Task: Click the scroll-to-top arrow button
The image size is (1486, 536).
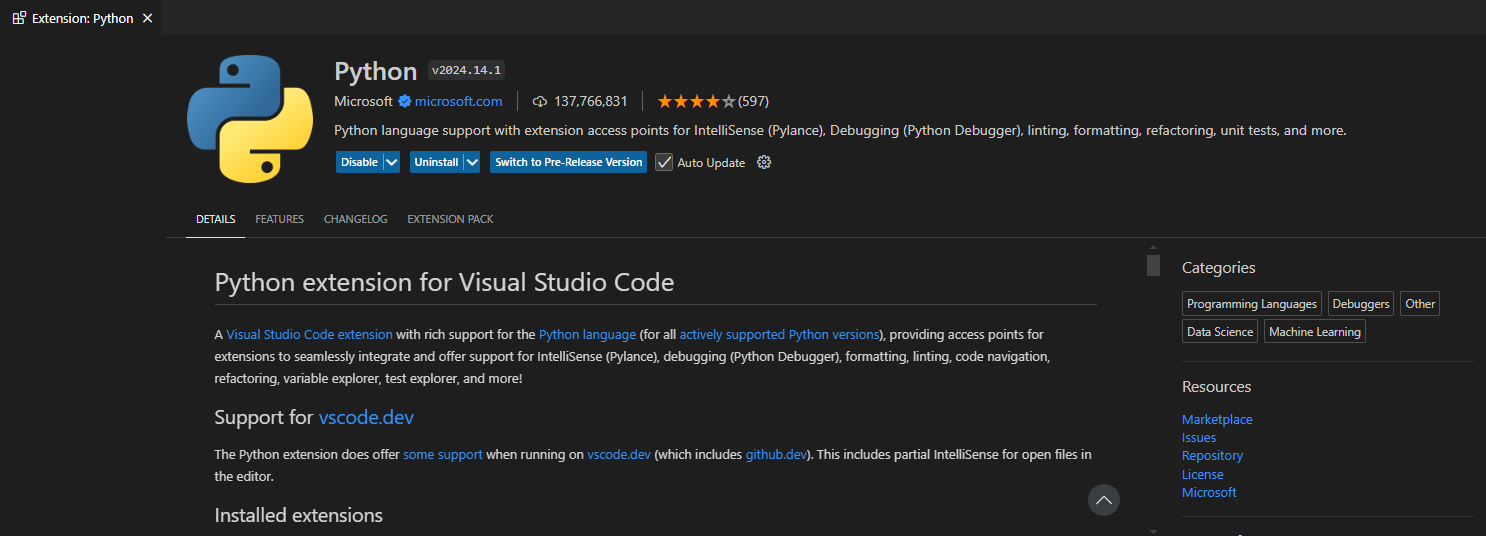Action: [1103, 499]
